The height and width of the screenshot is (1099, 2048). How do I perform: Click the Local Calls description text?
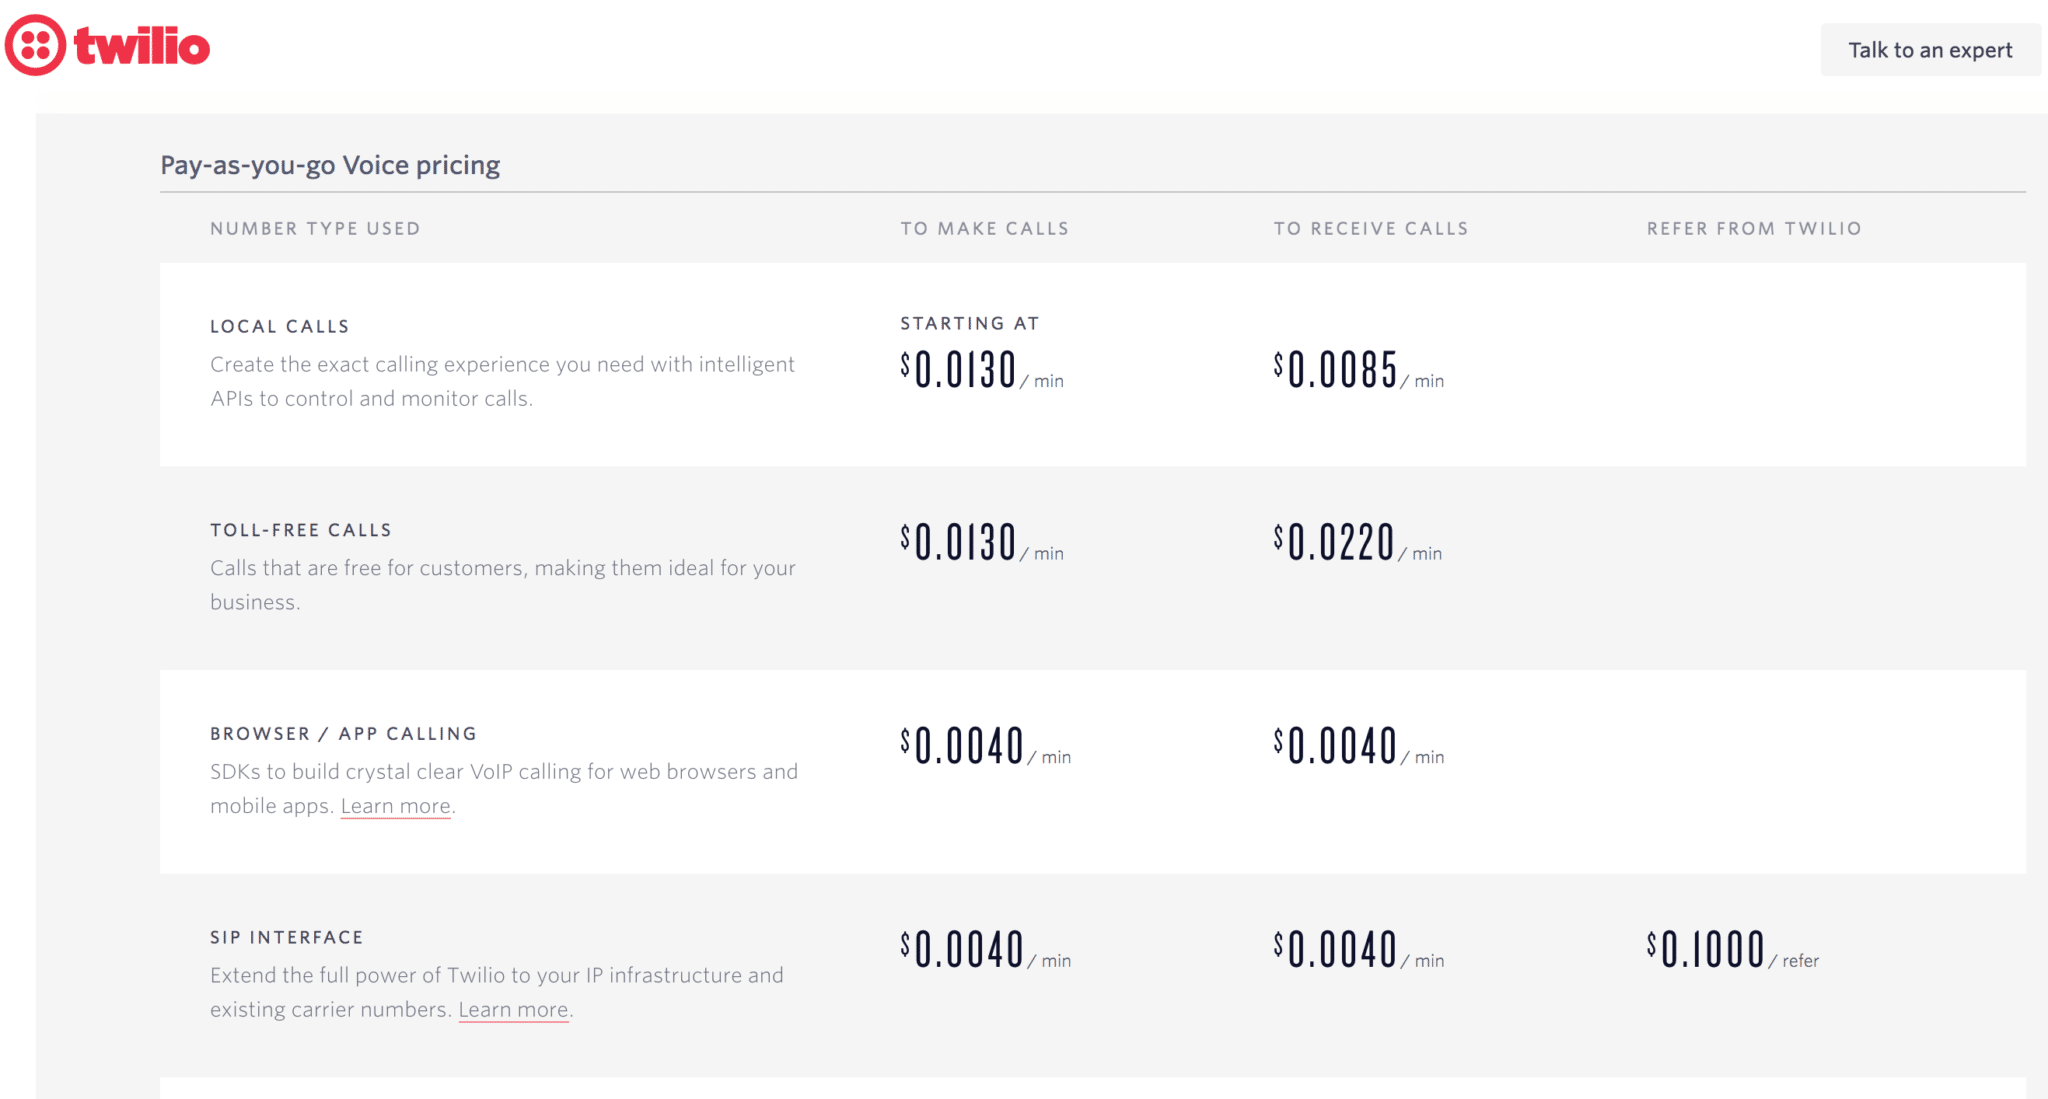tap(502, 381)
